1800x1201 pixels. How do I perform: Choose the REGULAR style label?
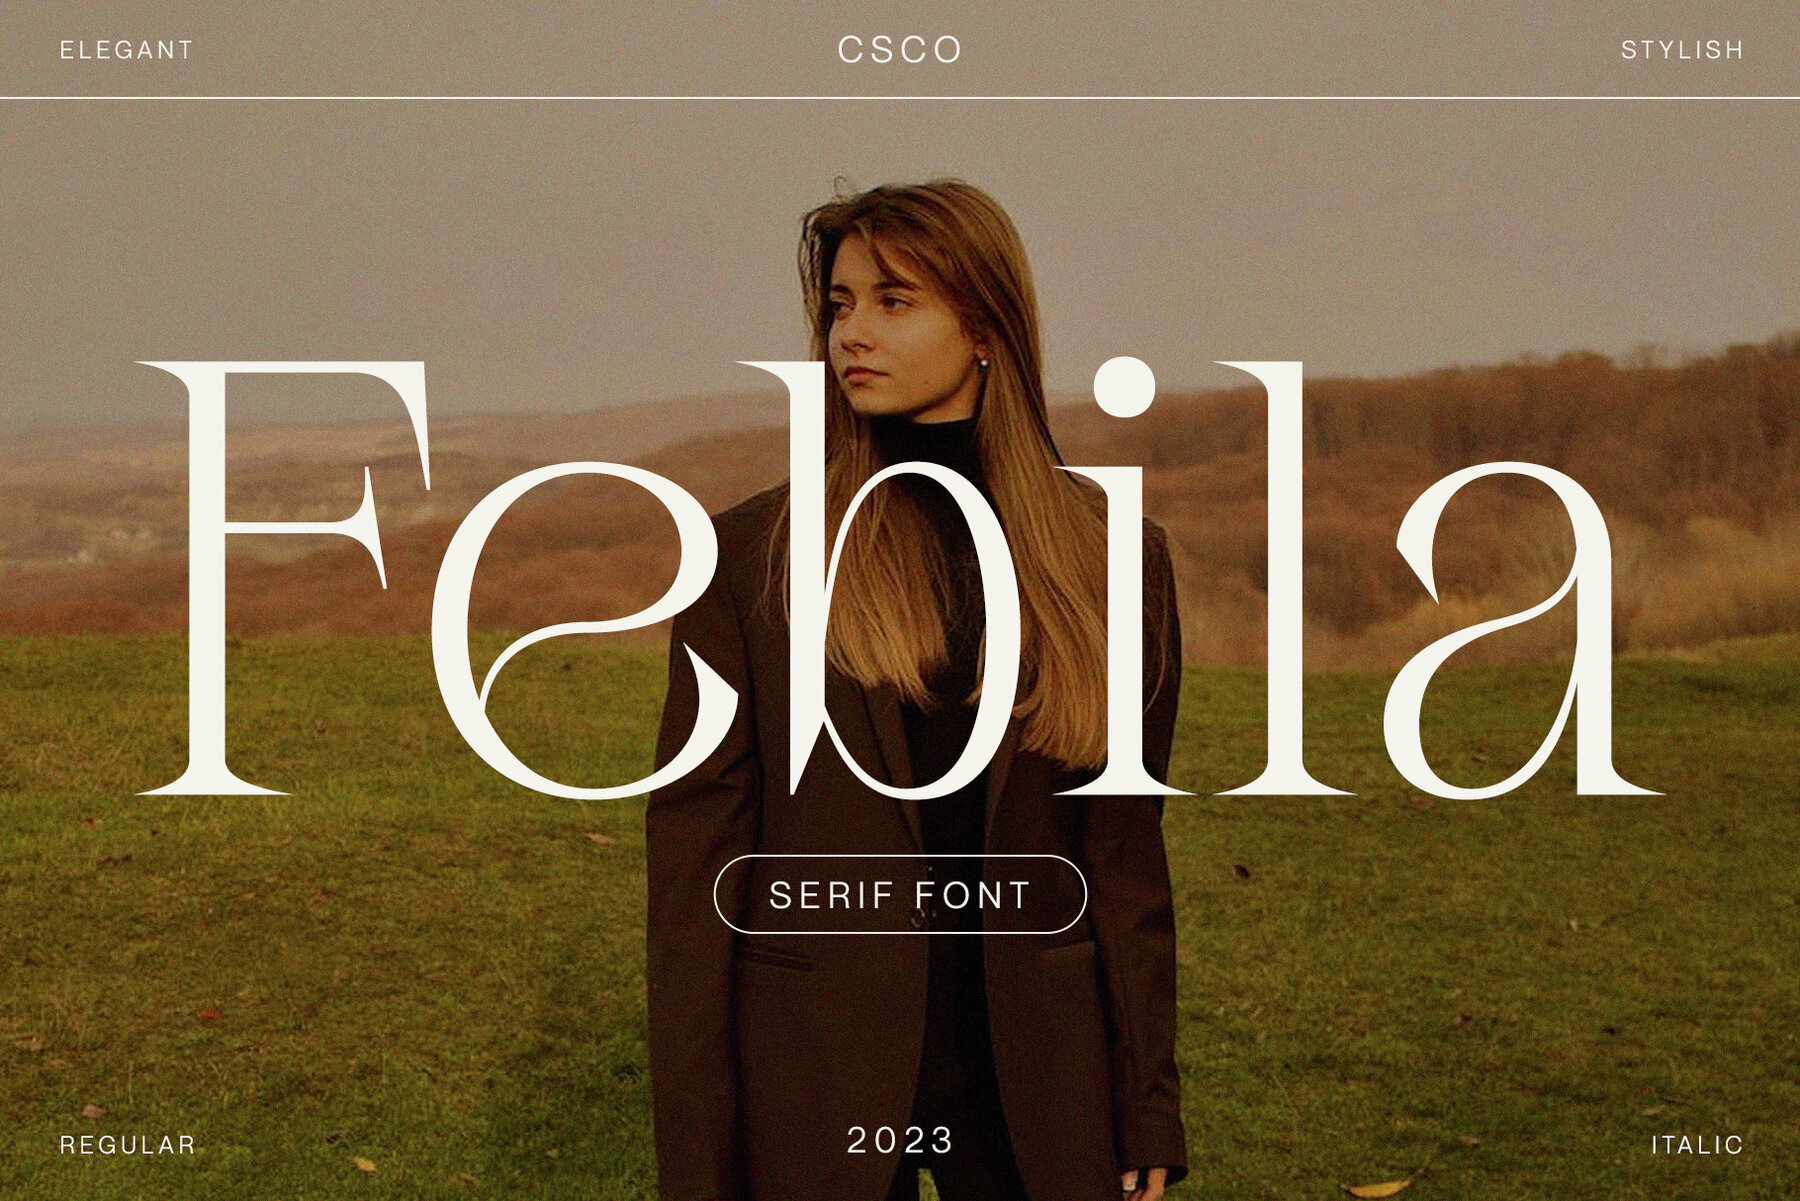pos(127,1145)
